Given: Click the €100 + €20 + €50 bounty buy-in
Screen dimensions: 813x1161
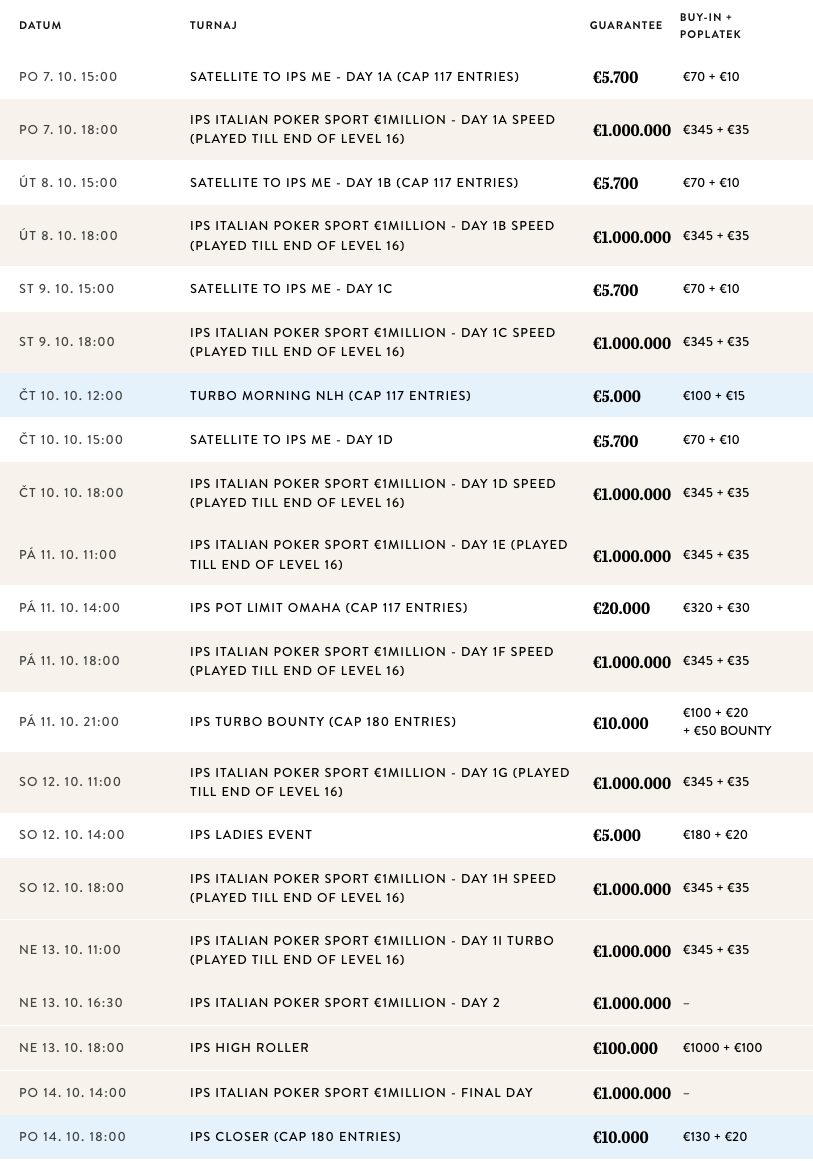Looking at the screenshot, I should (x=726, y=722).
